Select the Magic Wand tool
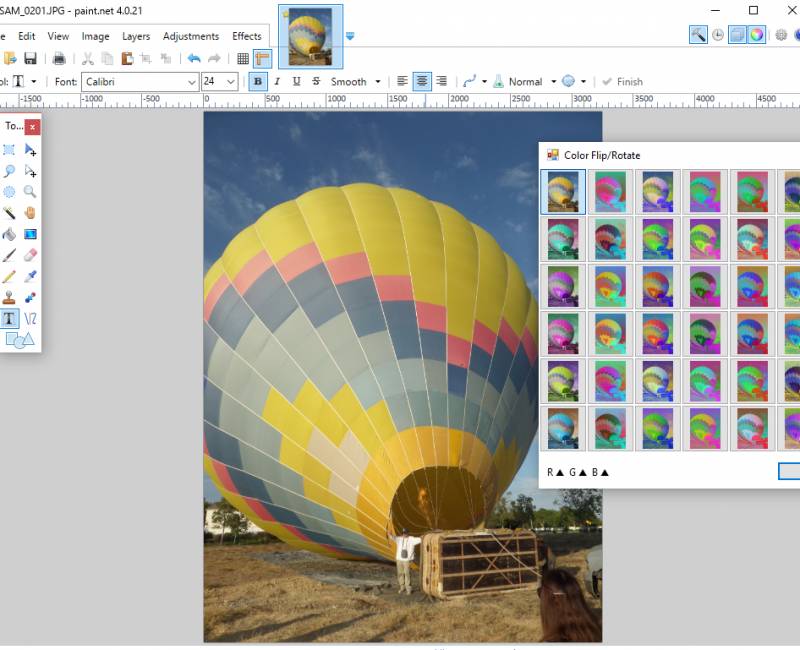Image resolution: width=800 pixels, height=650 pixels. [9, 213]
